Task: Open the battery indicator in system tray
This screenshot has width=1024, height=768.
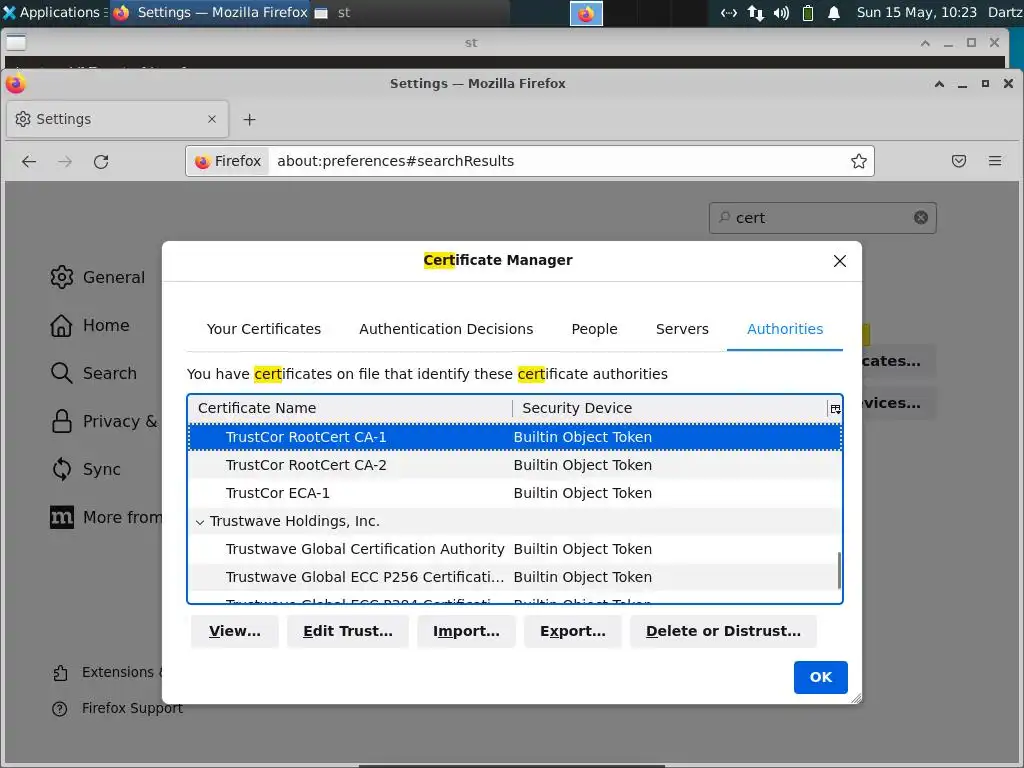Action: 807,13
